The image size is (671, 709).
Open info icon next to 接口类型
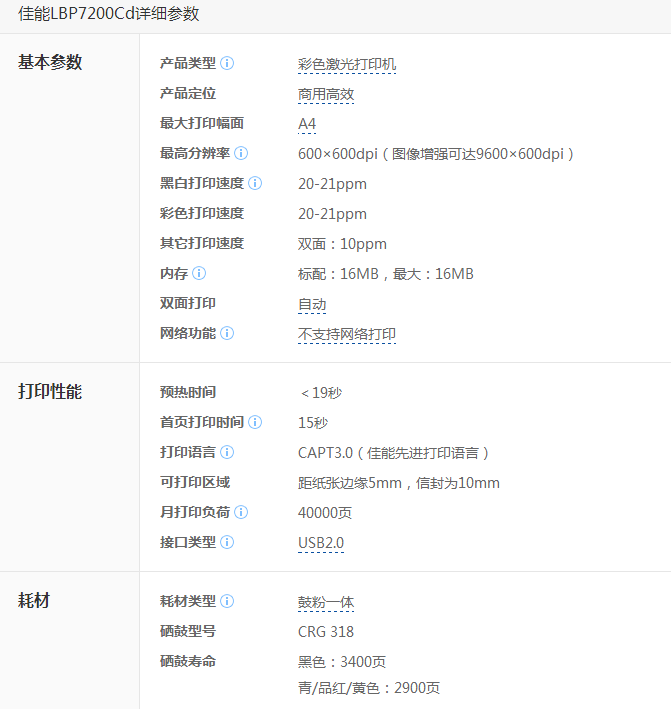(227, 542)
